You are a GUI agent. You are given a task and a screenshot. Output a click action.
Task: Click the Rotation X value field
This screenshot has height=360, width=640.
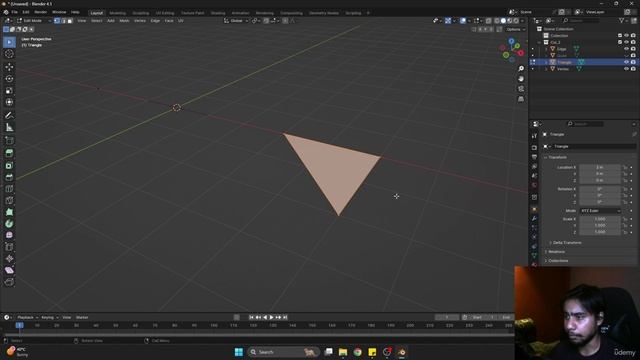(x=600, y=189)
